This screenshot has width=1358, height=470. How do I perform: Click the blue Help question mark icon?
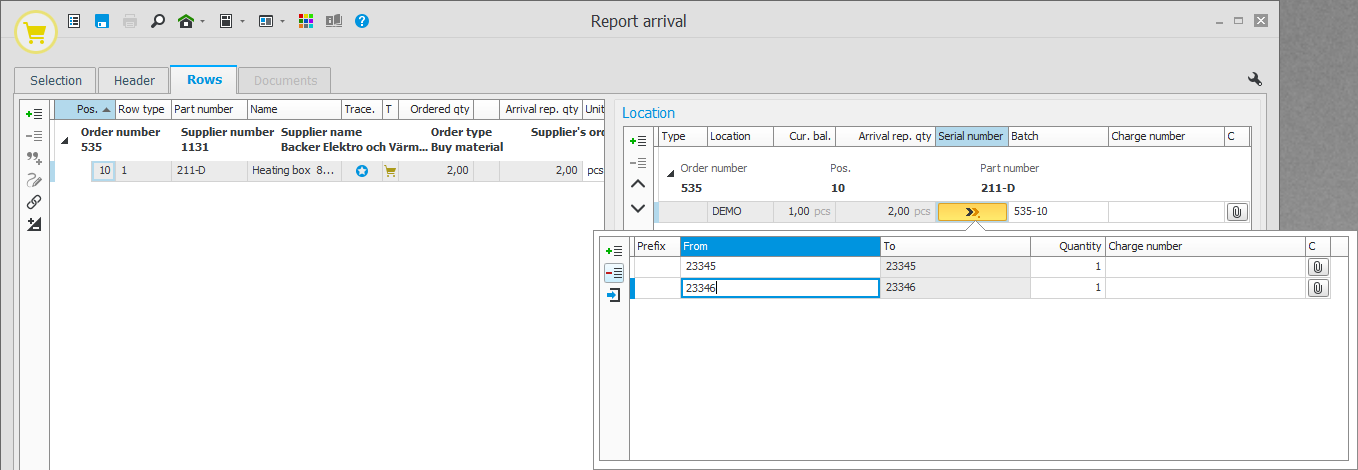(362, 21)
